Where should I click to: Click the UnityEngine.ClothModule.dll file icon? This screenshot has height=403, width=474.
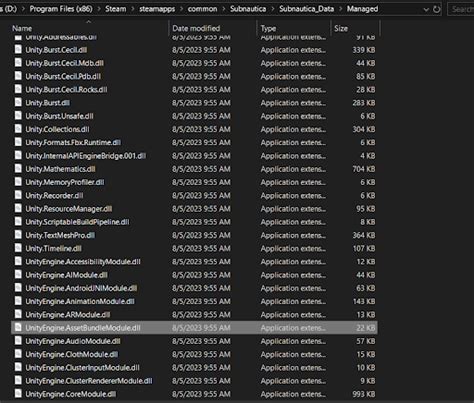click(x=18, y=354)
